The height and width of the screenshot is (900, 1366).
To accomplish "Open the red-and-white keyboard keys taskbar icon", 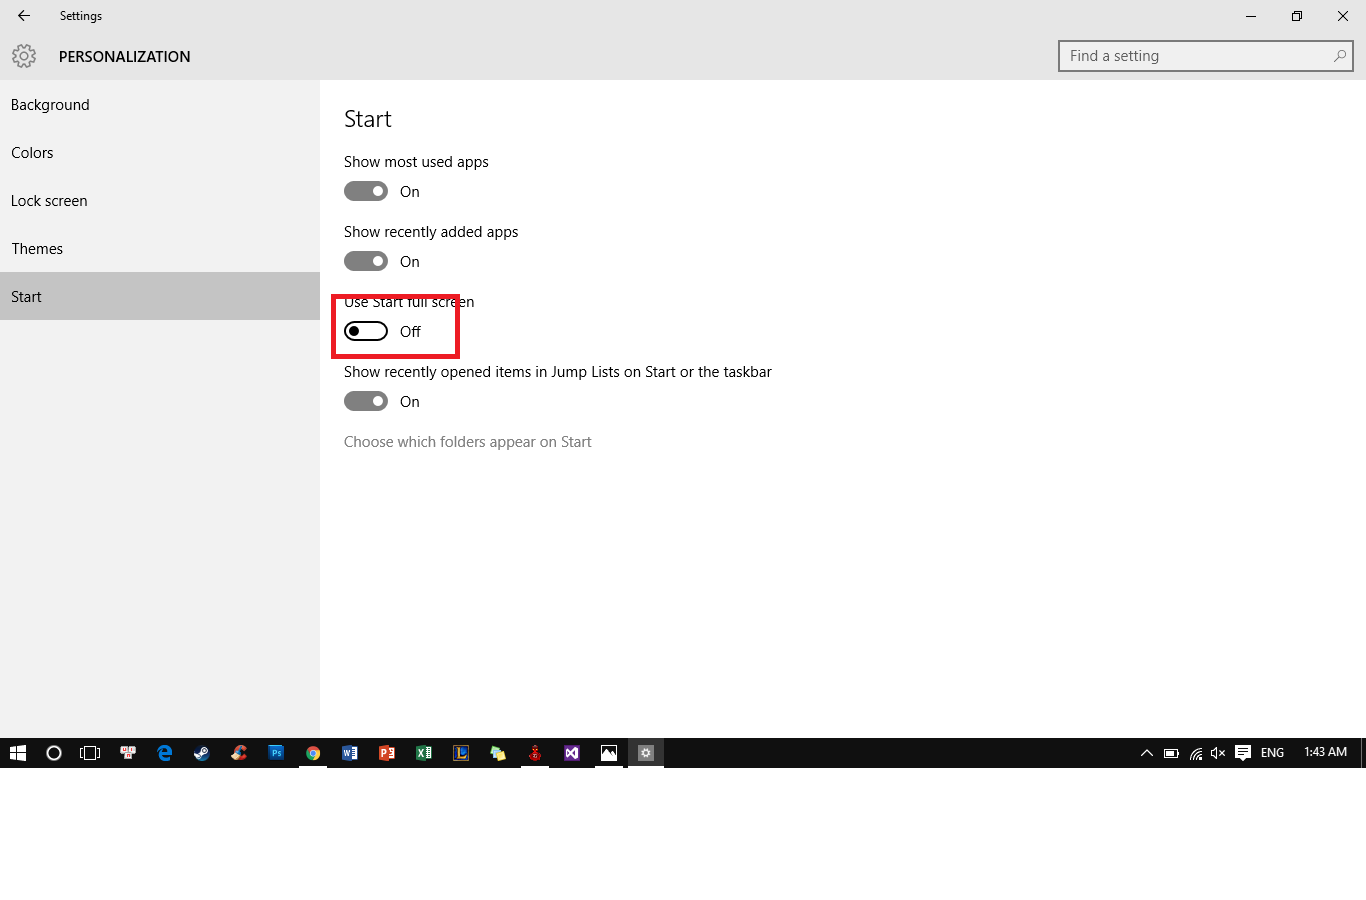I will (128, 753).
